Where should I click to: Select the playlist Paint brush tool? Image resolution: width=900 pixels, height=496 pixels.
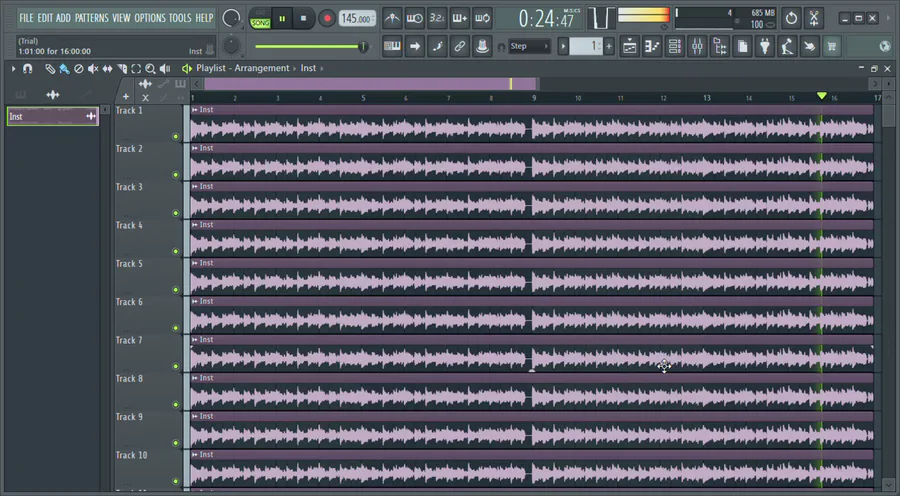tap(64, 69)
